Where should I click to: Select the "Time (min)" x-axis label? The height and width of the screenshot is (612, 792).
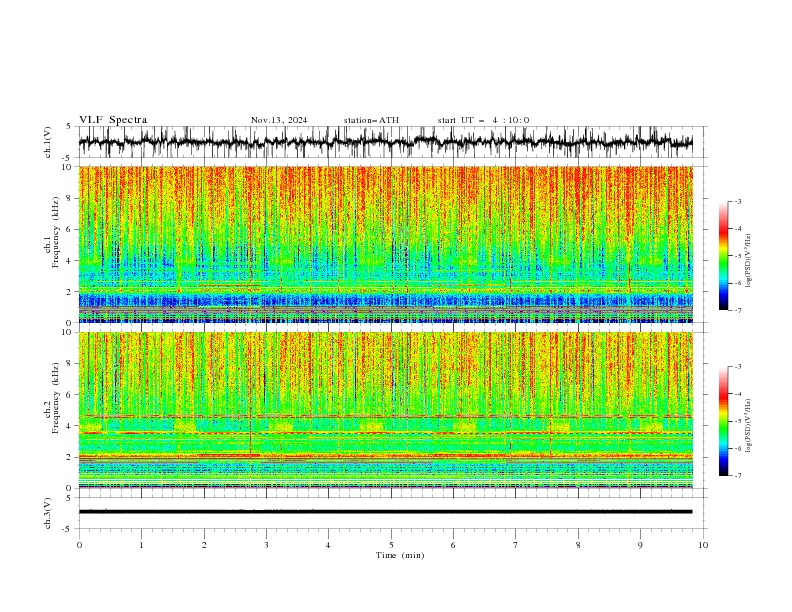[x=400, y=555]
